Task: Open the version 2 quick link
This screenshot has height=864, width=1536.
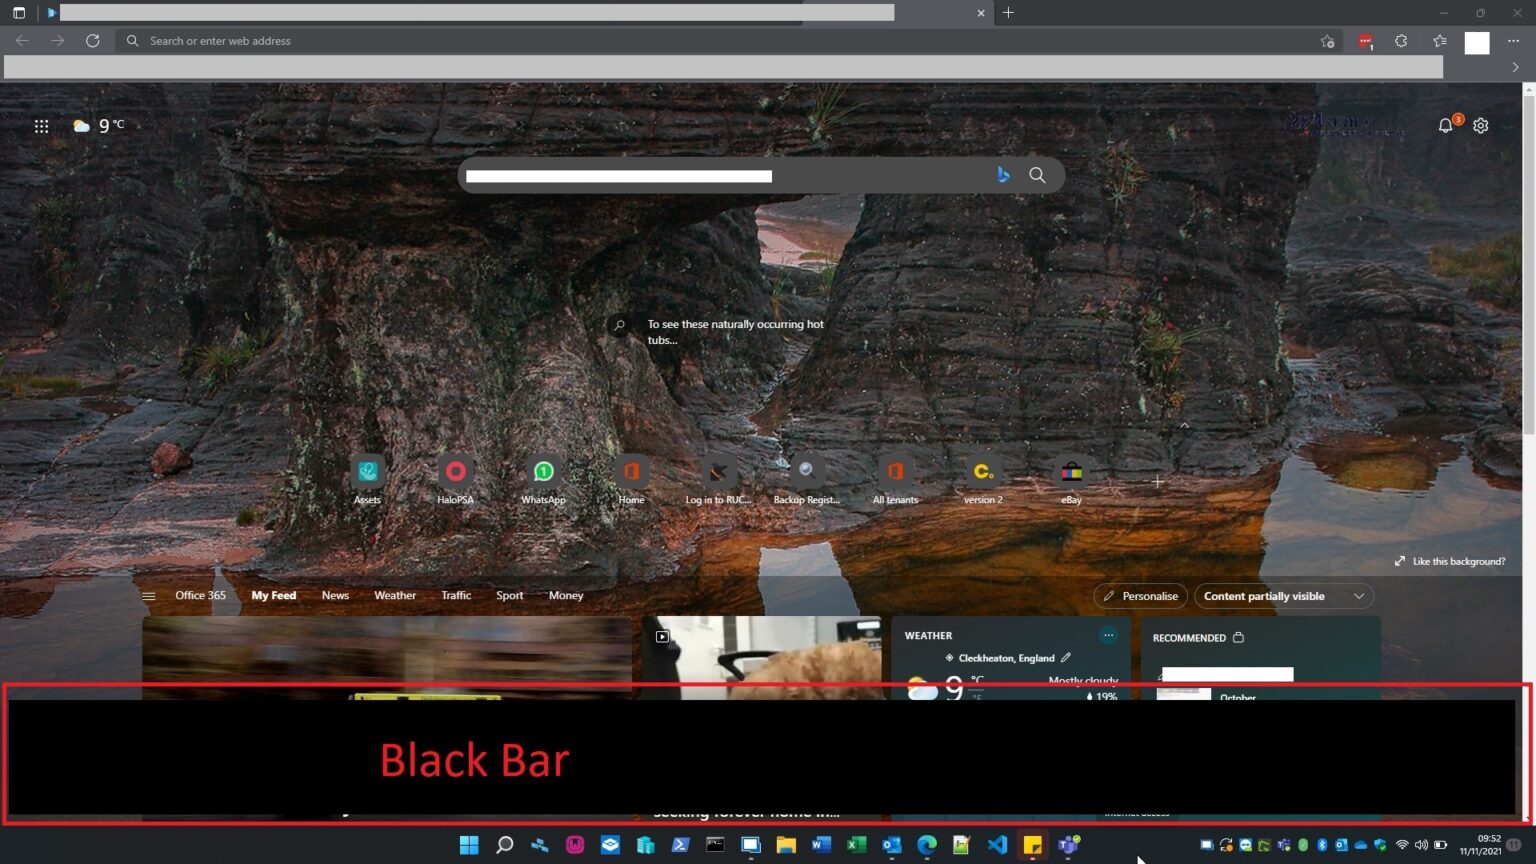Action: point(983,480)
